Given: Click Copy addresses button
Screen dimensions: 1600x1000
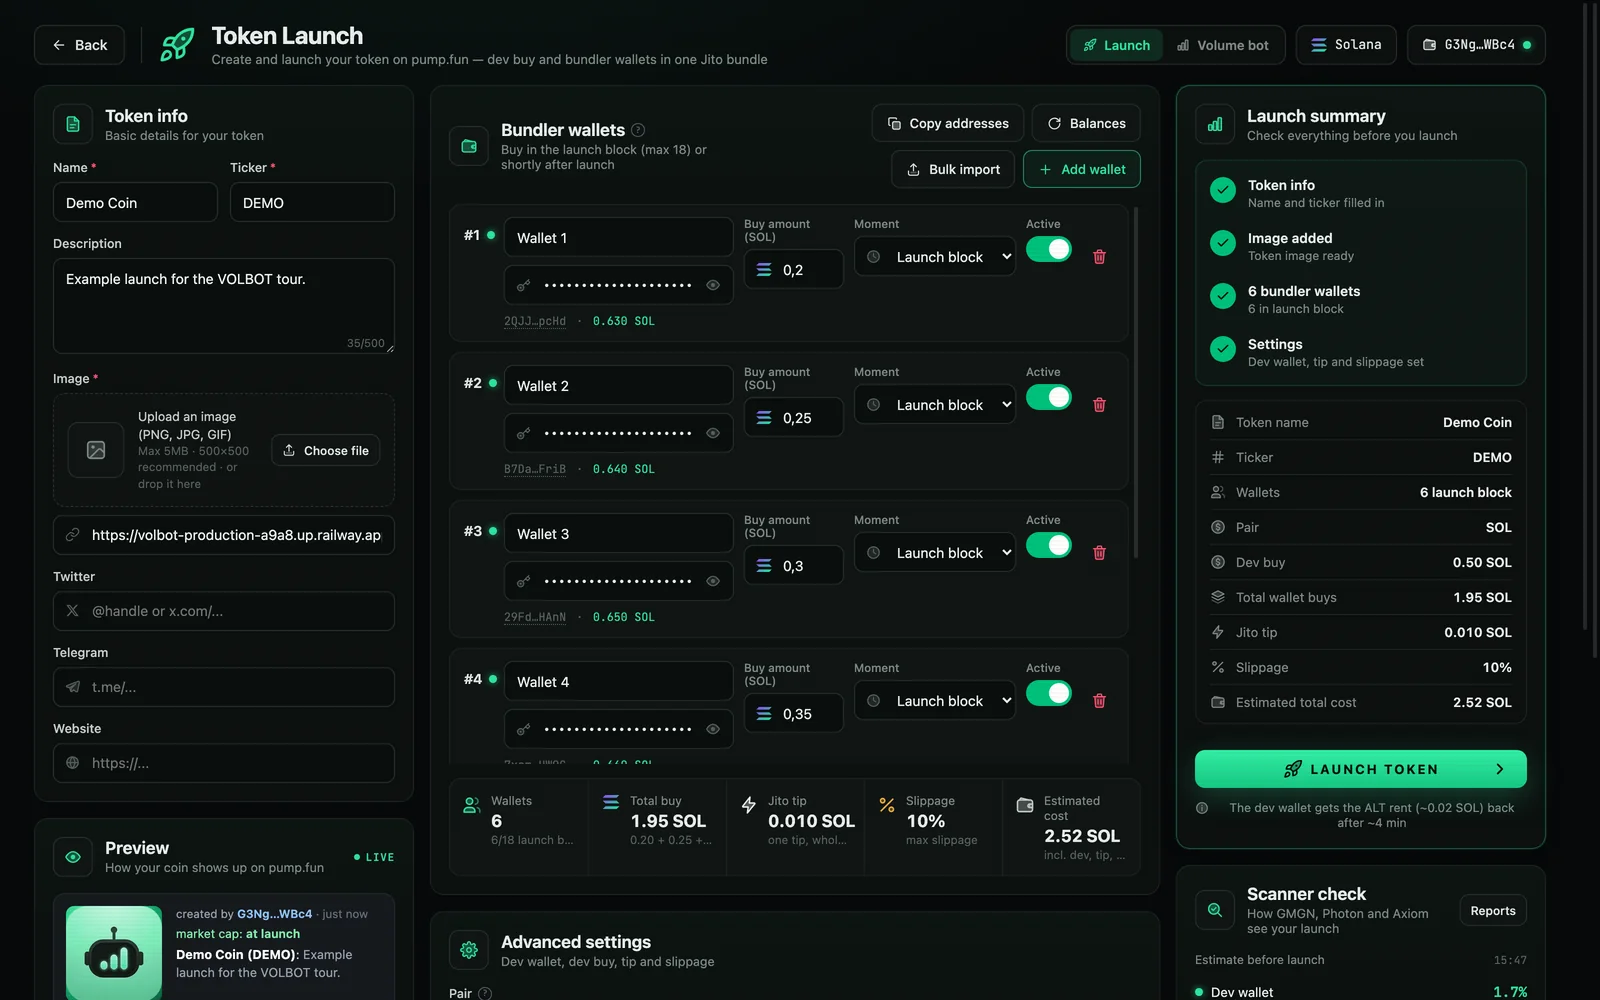Looking at the screenshot, I should coord(948,123).
